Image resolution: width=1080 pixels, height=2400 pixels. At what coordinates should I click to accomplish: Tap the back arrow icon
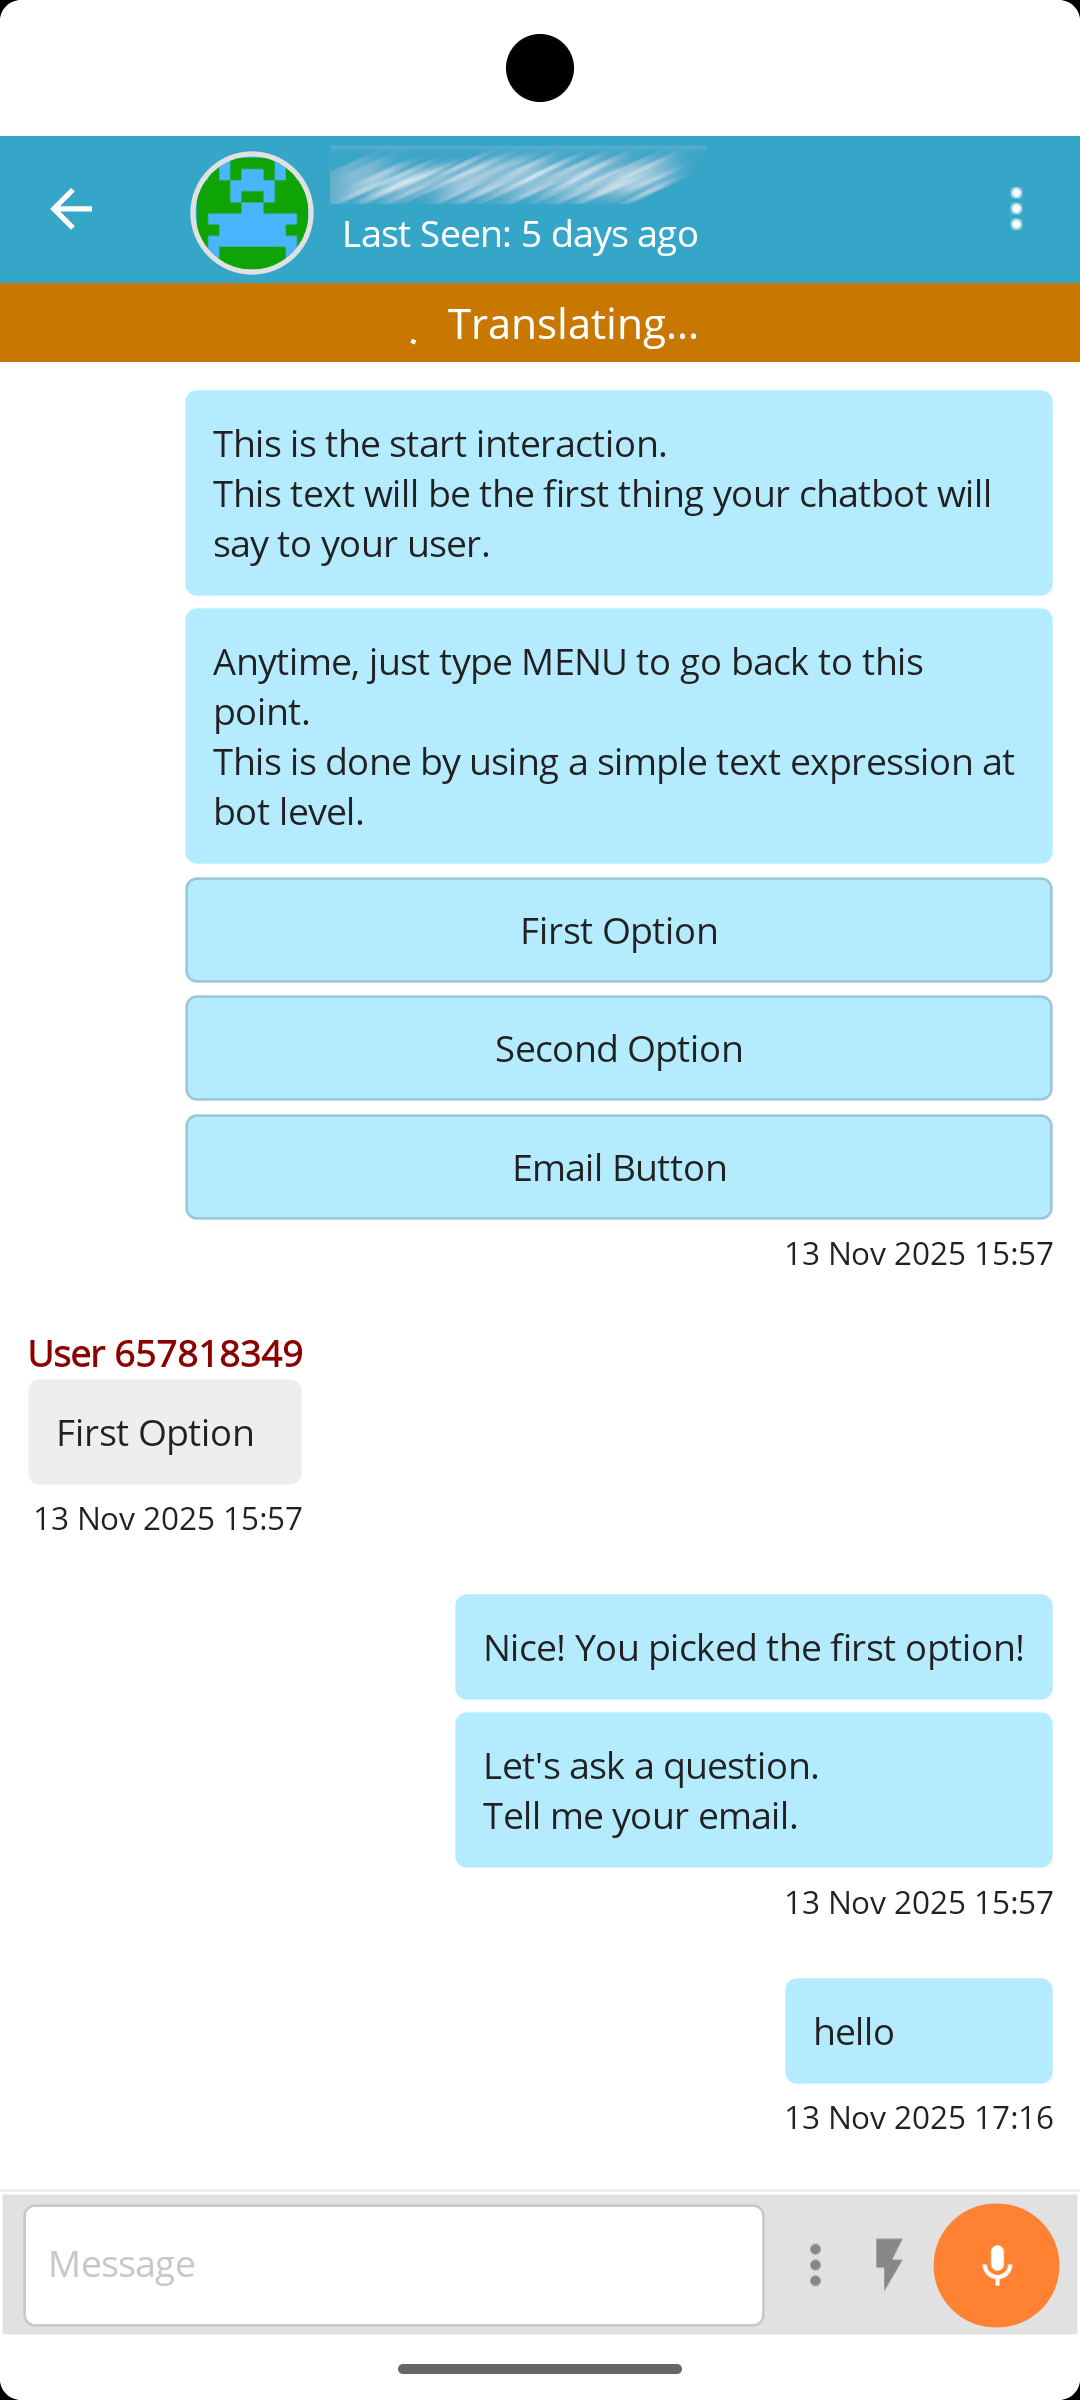71,209
